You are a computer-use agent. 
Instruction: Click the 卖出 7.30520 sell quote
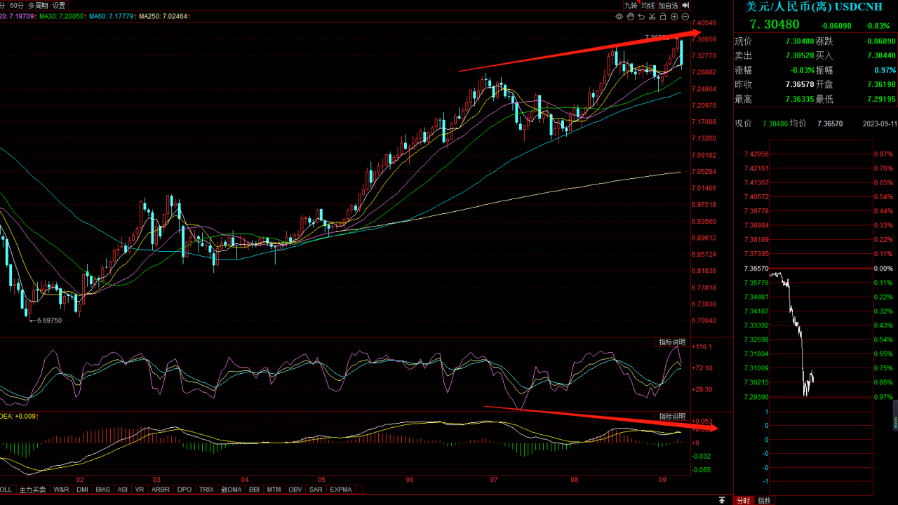click(774, 56)
